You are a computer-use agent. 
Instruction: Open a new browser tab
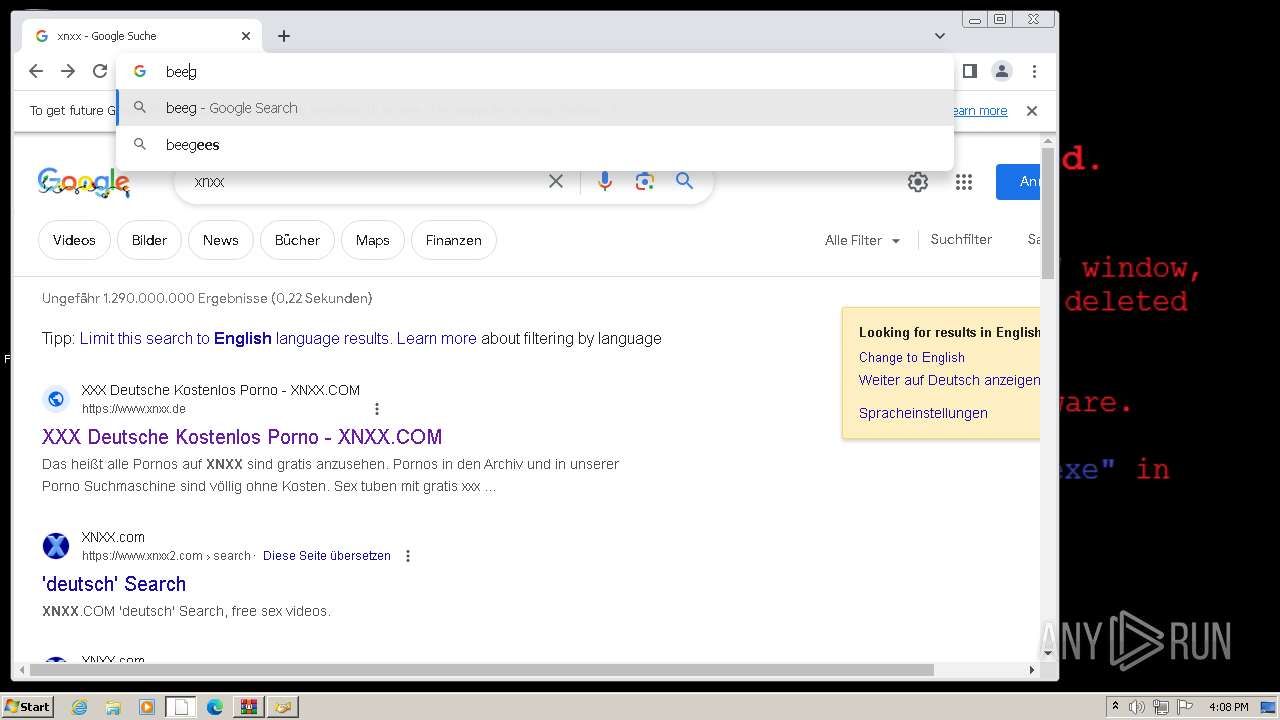[284, 36]
